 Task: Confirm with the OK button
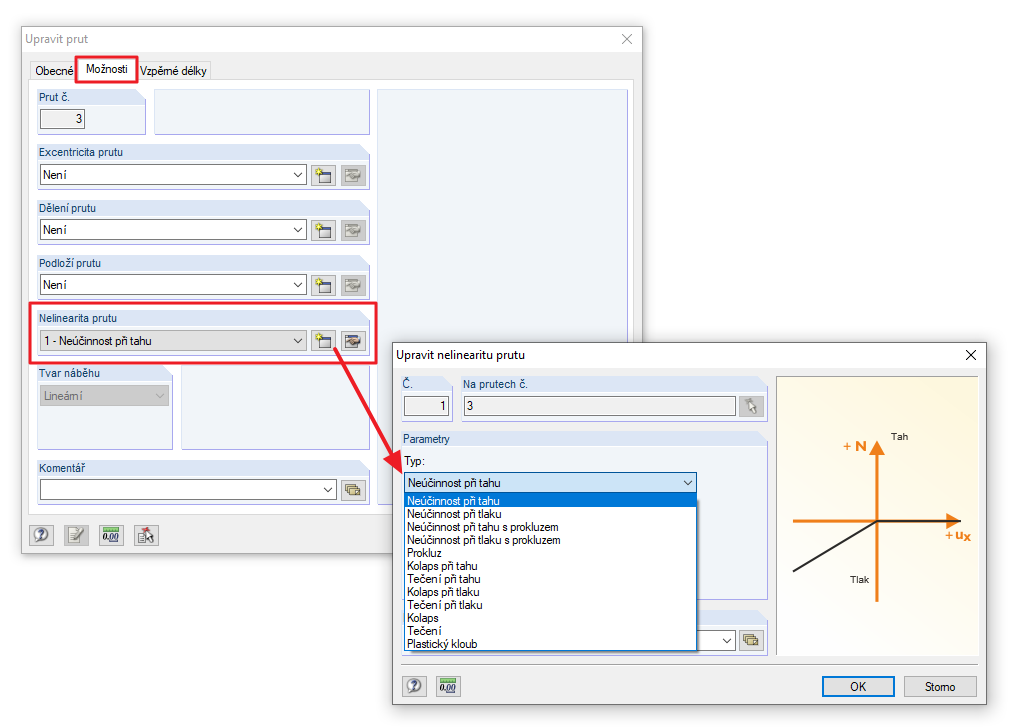(x=858, y=686)
